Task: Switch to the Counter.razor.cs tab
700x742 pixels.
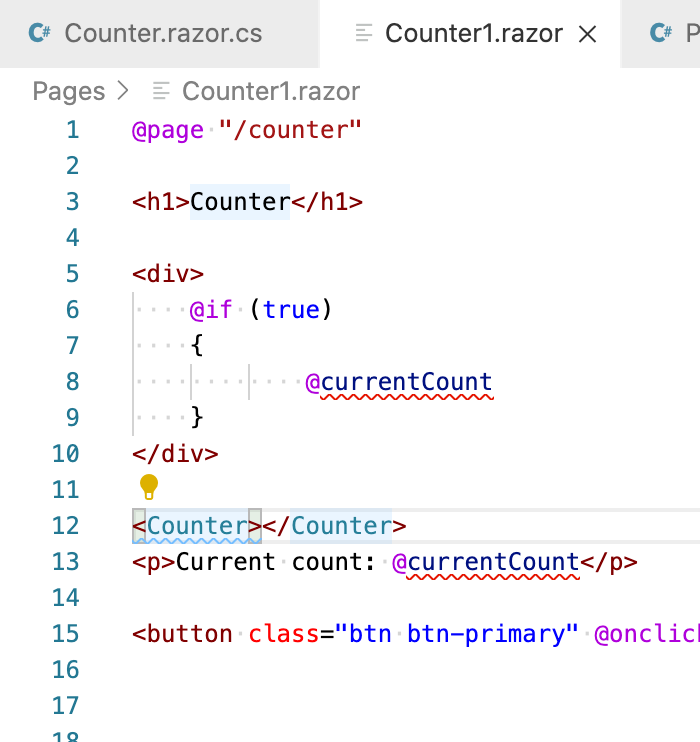Action: pos(159,34)
